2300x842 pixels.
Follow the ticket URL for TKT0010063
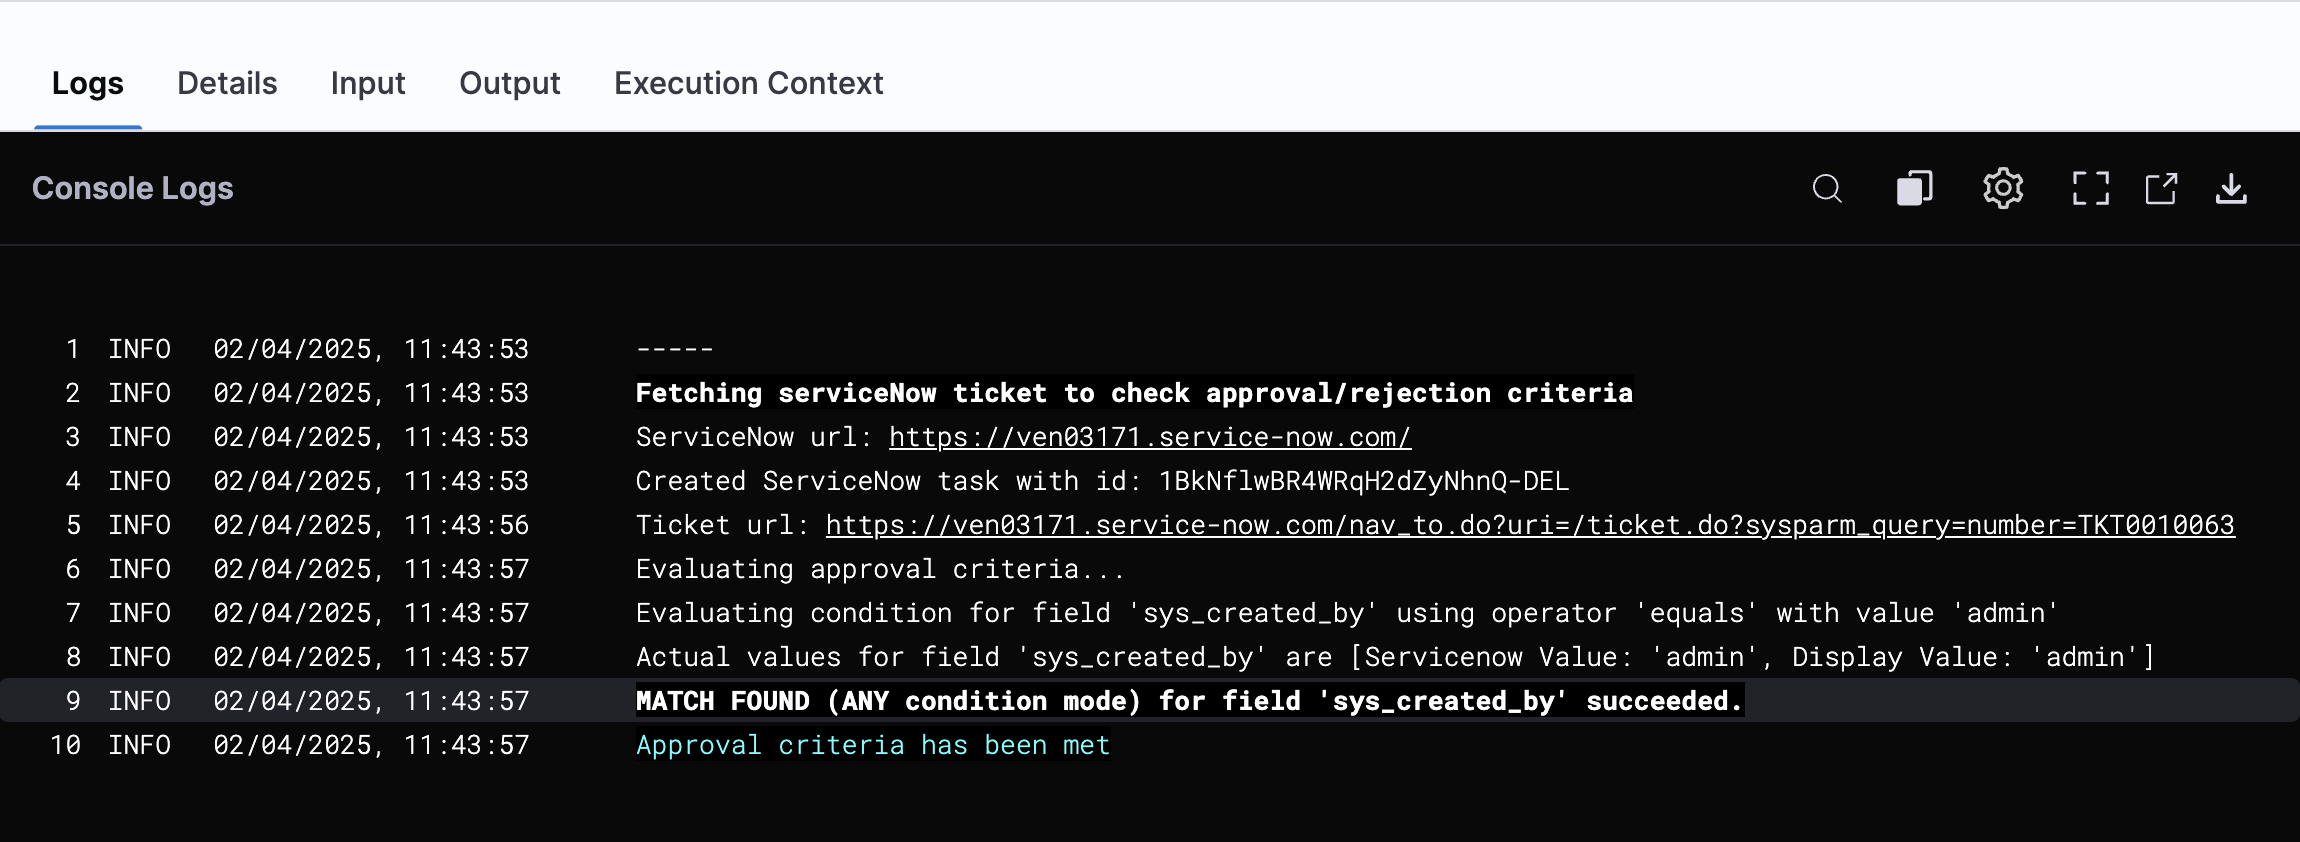pyautogui.click(x=1530, y=525)
